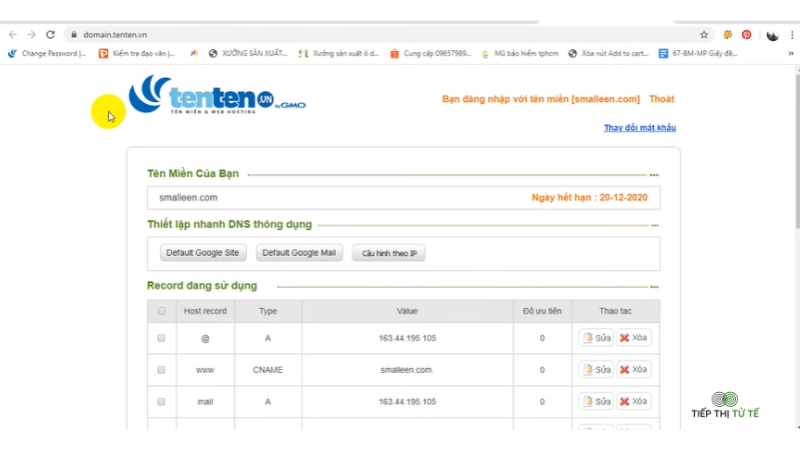The image size is (800, 450).
Task: Click the smalleen.com domain name text
Action: click(188, 197)
